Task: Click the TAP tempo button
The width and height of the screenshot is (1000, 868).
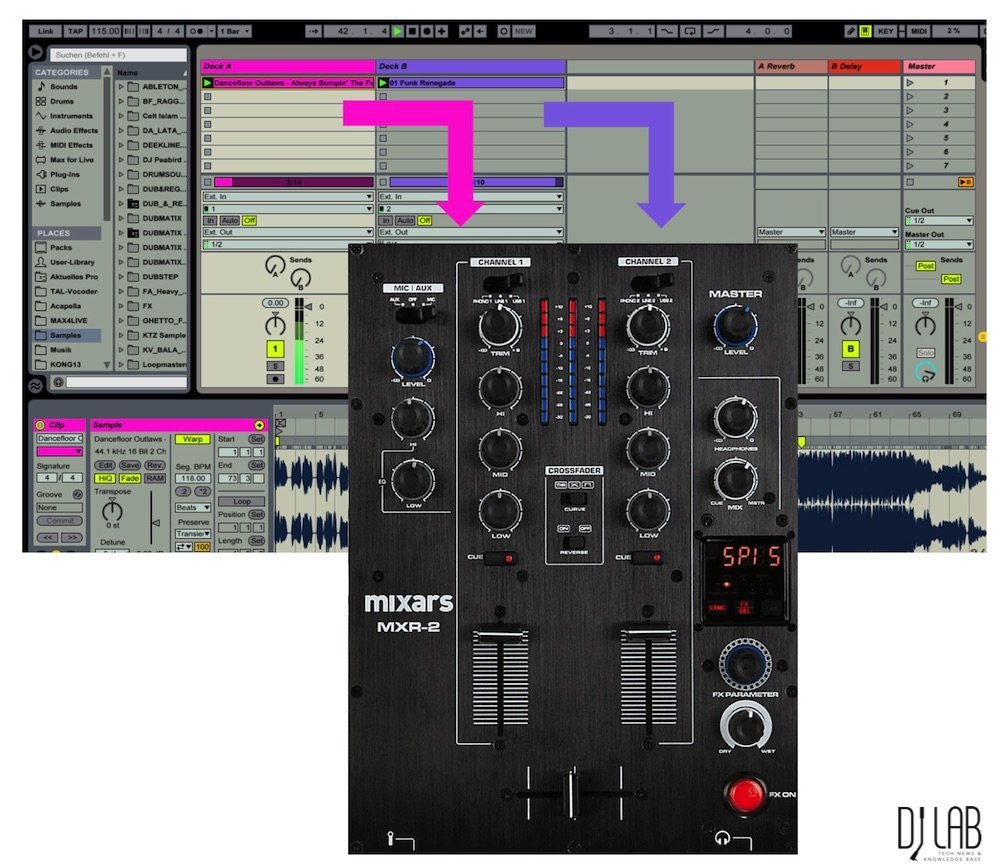Action: pos(76,32)
